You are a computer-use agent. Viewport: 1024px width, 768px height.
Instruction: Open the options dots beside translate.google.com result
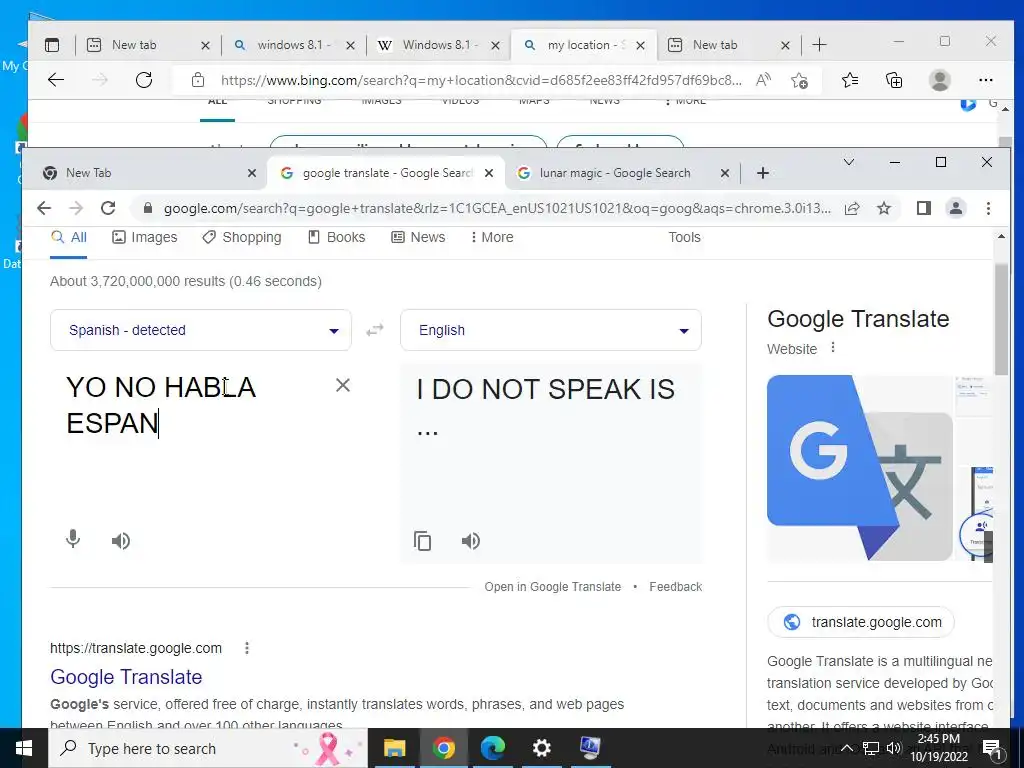click(247, 648)
